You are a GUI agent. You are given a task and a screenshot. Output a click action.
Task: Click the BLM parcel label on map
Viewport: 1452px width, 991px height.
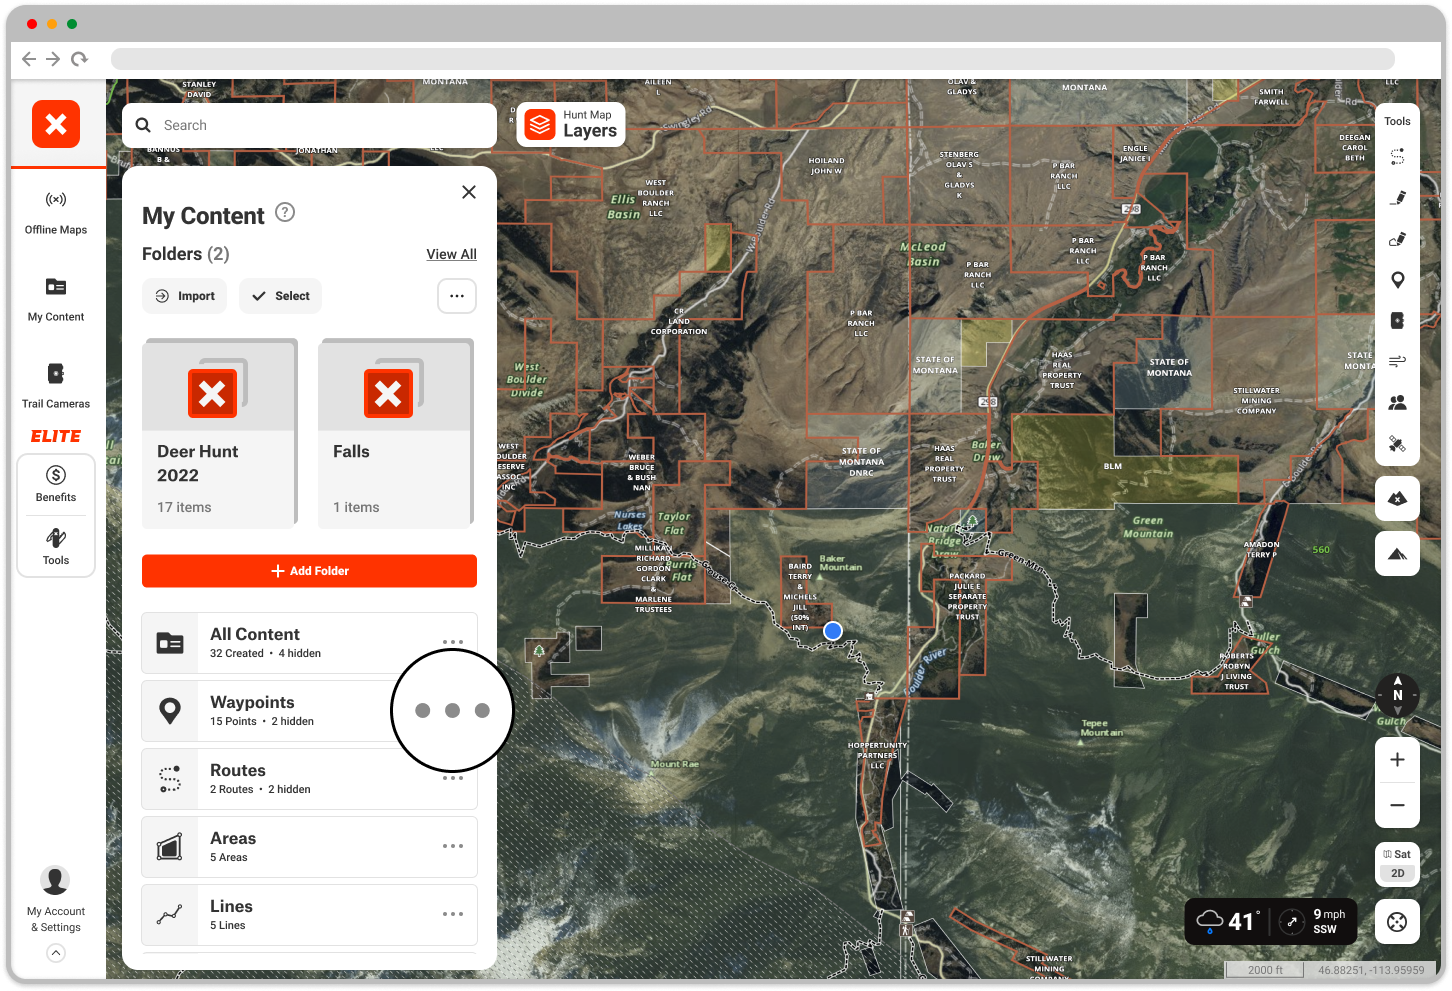[1113, 466]
